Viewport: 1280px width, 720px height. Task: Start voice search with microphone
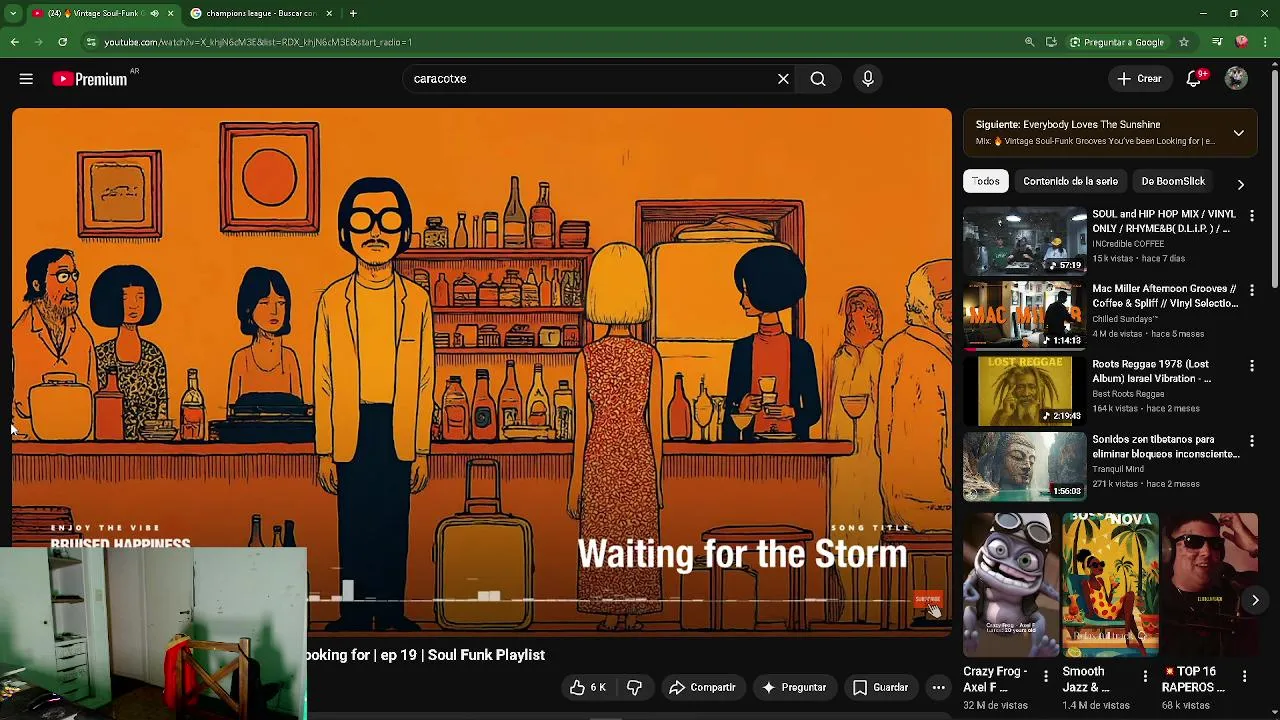point(868,79)
